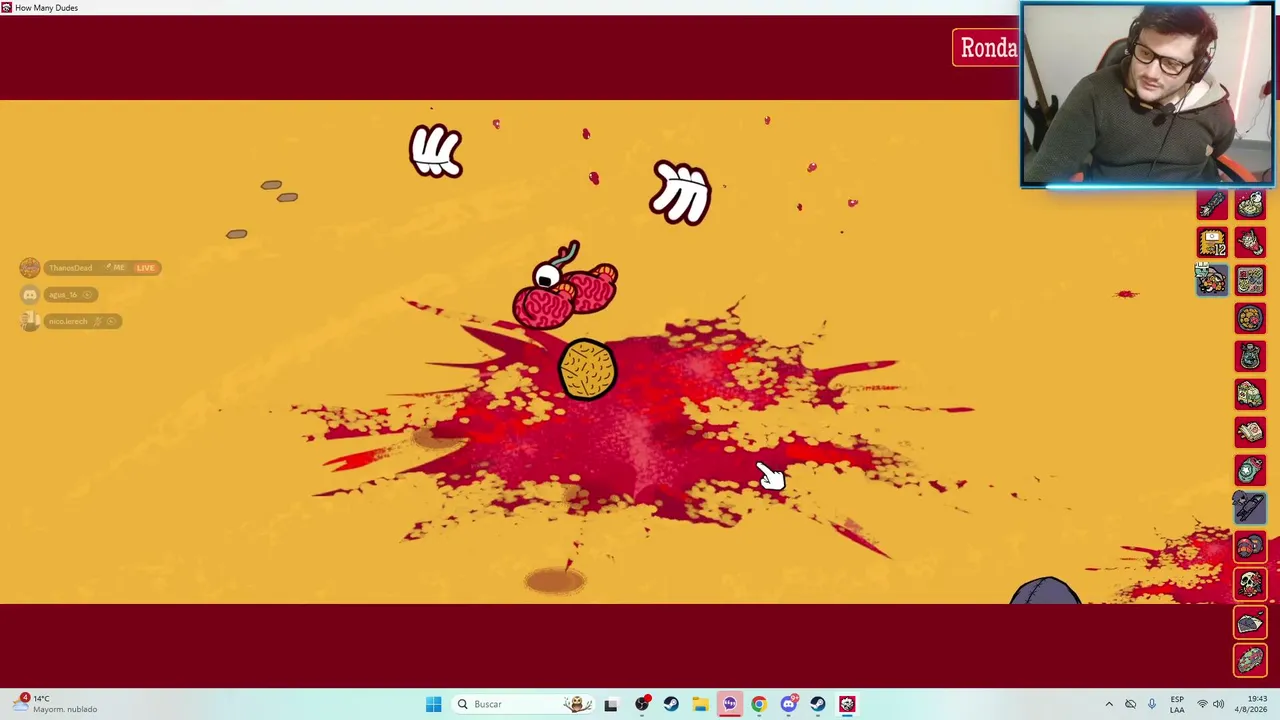Click nico.lerech's avatar in the voice overlay
Screen dimensions: 1280x720
coord(30,321)
